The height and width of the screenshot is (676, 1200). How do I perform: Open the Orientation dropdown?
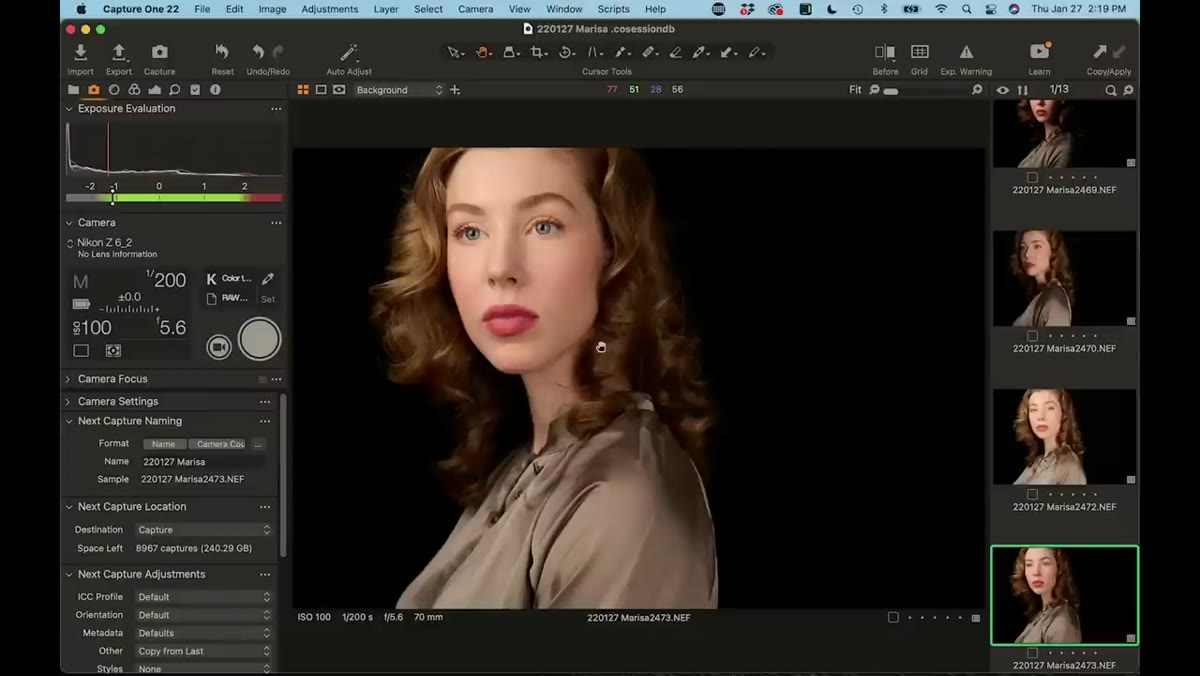click(x=204, y=615)
